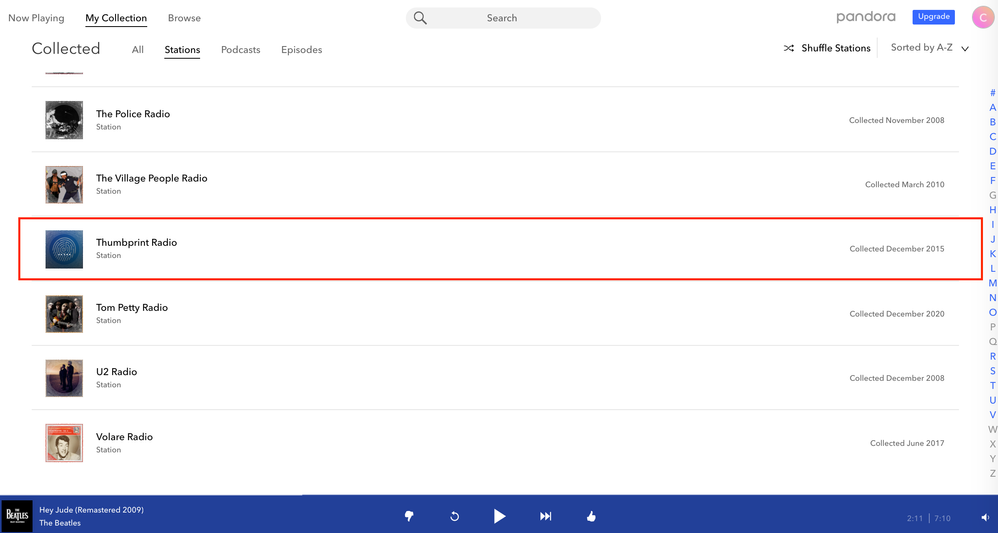Jump to letter B in alphabet index
This screenshot has width=998, height=533.
(x=992, y=122)
